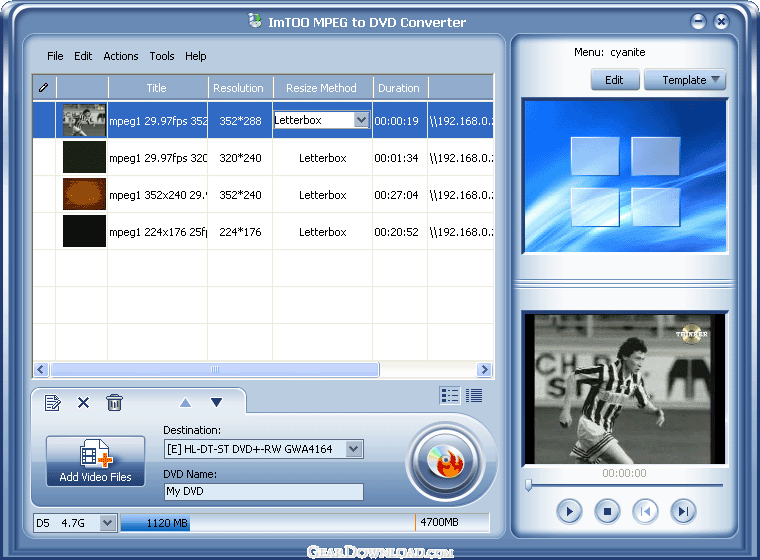The image size is (760, 560).
Task: Sort by the Resolution column header
Action: click(240, 88)
